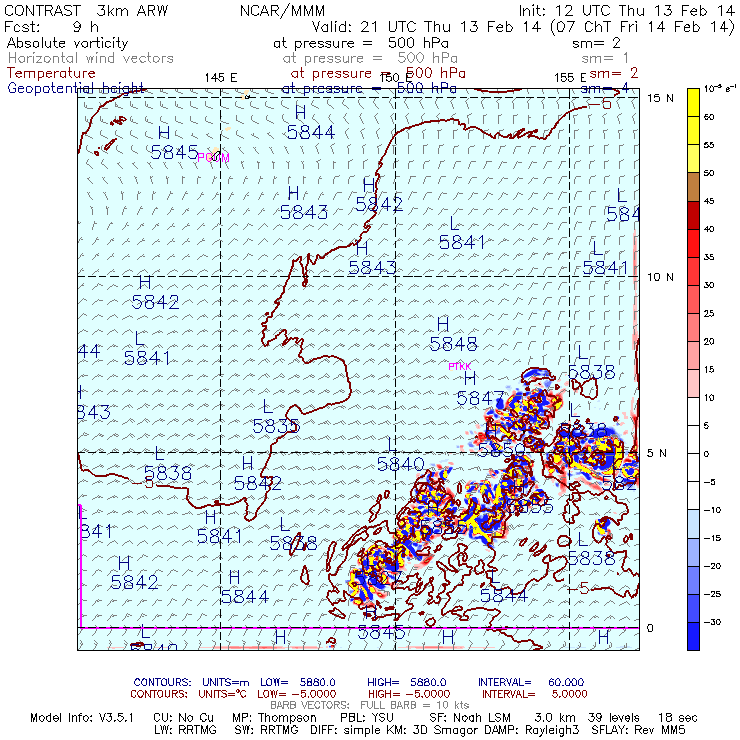Viewport: 740px width, 740px height.
Task: Click the magenta PGUM station marker
Action: pos(213,157)
